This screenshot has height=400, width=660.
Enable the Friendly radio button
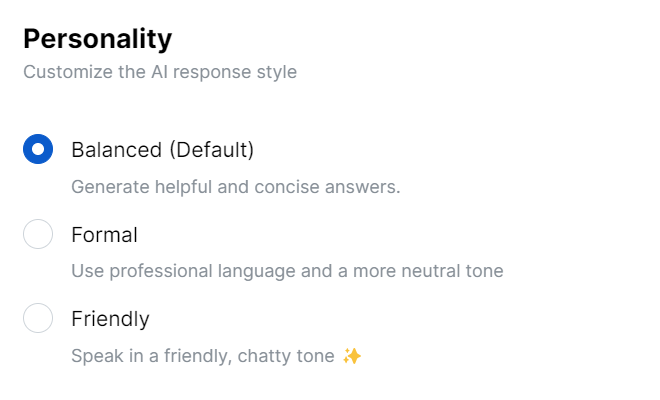[x=38, y=318]
